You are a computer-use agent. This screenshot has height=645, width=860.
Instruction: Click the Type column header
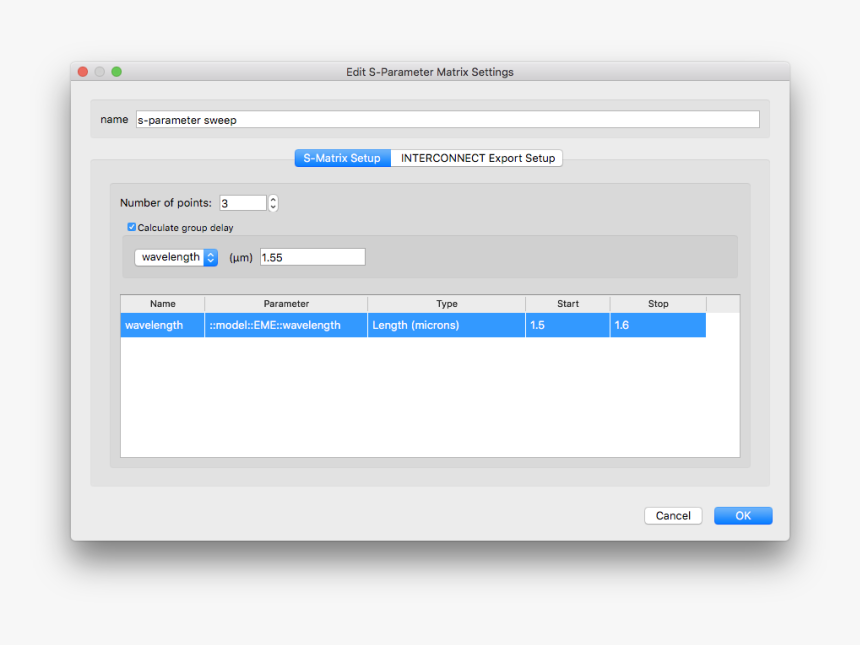(446, 303)
